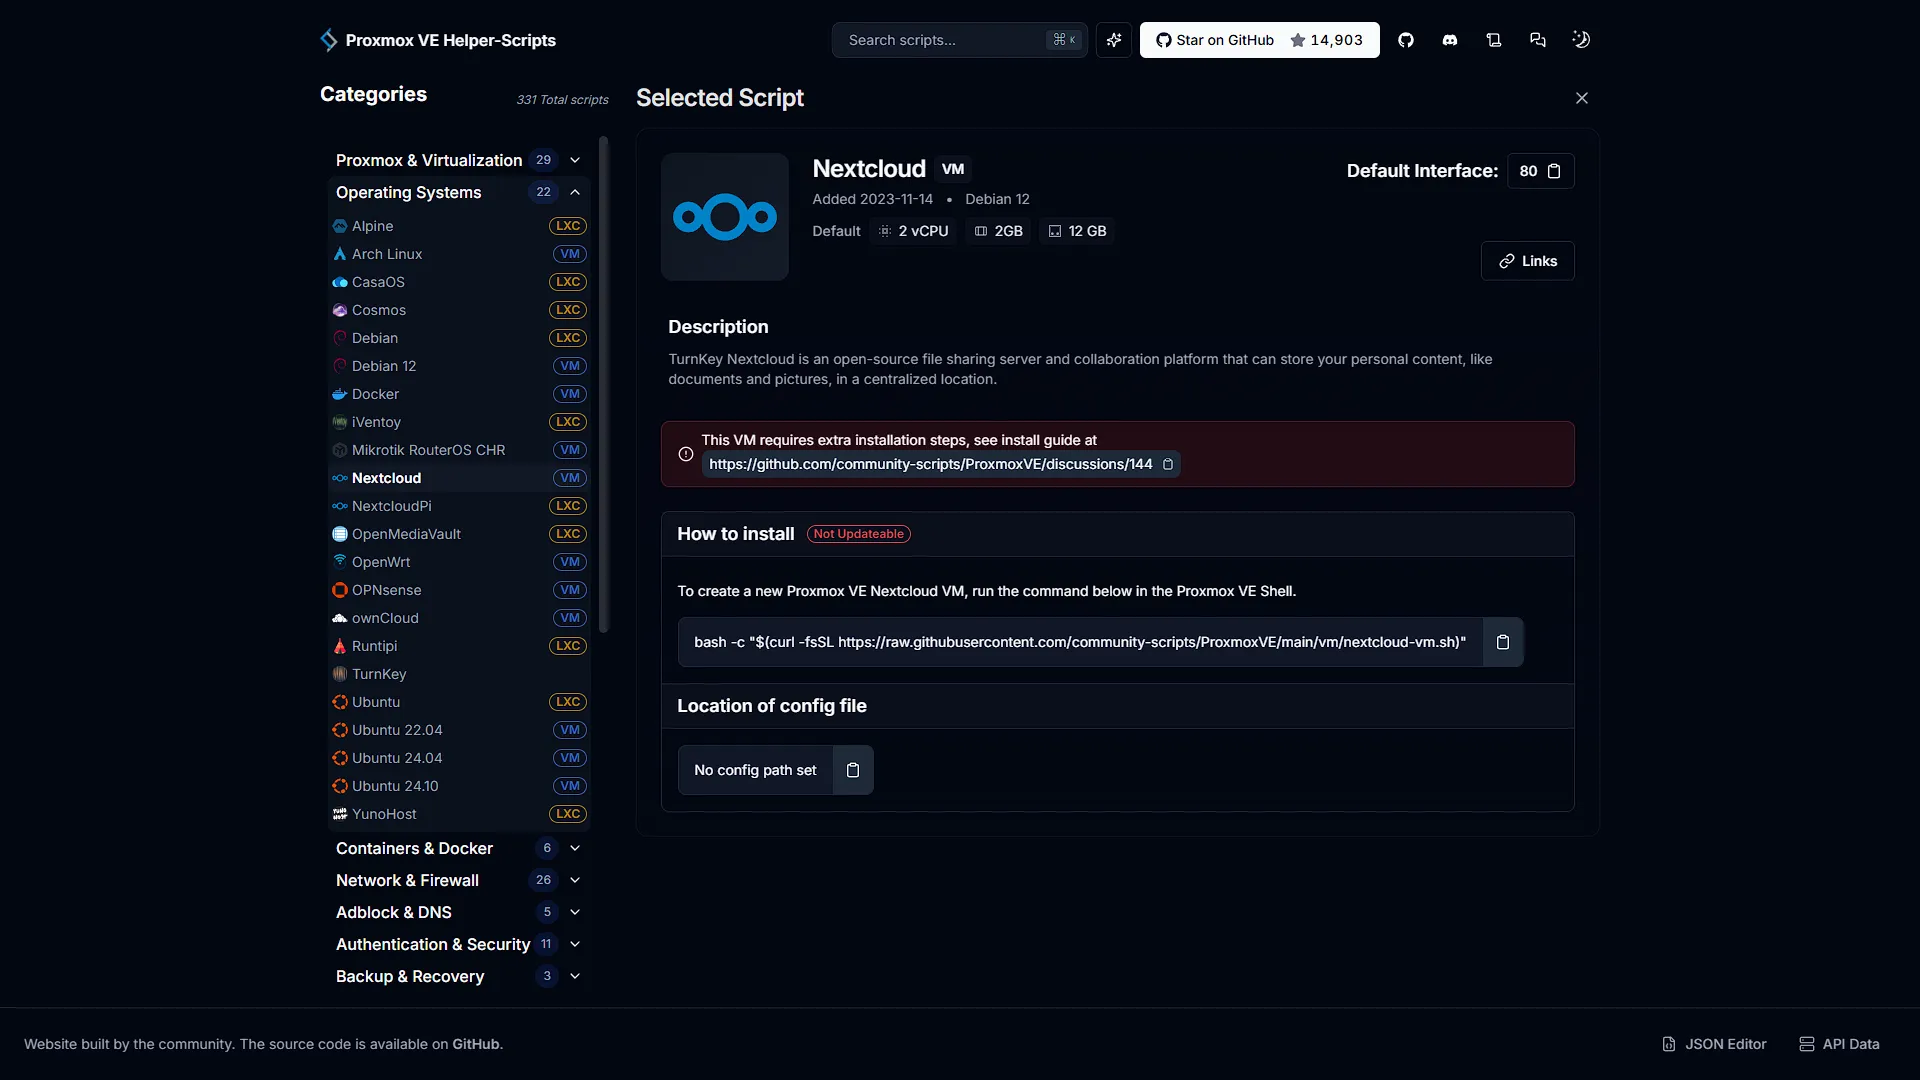
Task: Select the TurnKey script entry
Action: pos(459,674)
